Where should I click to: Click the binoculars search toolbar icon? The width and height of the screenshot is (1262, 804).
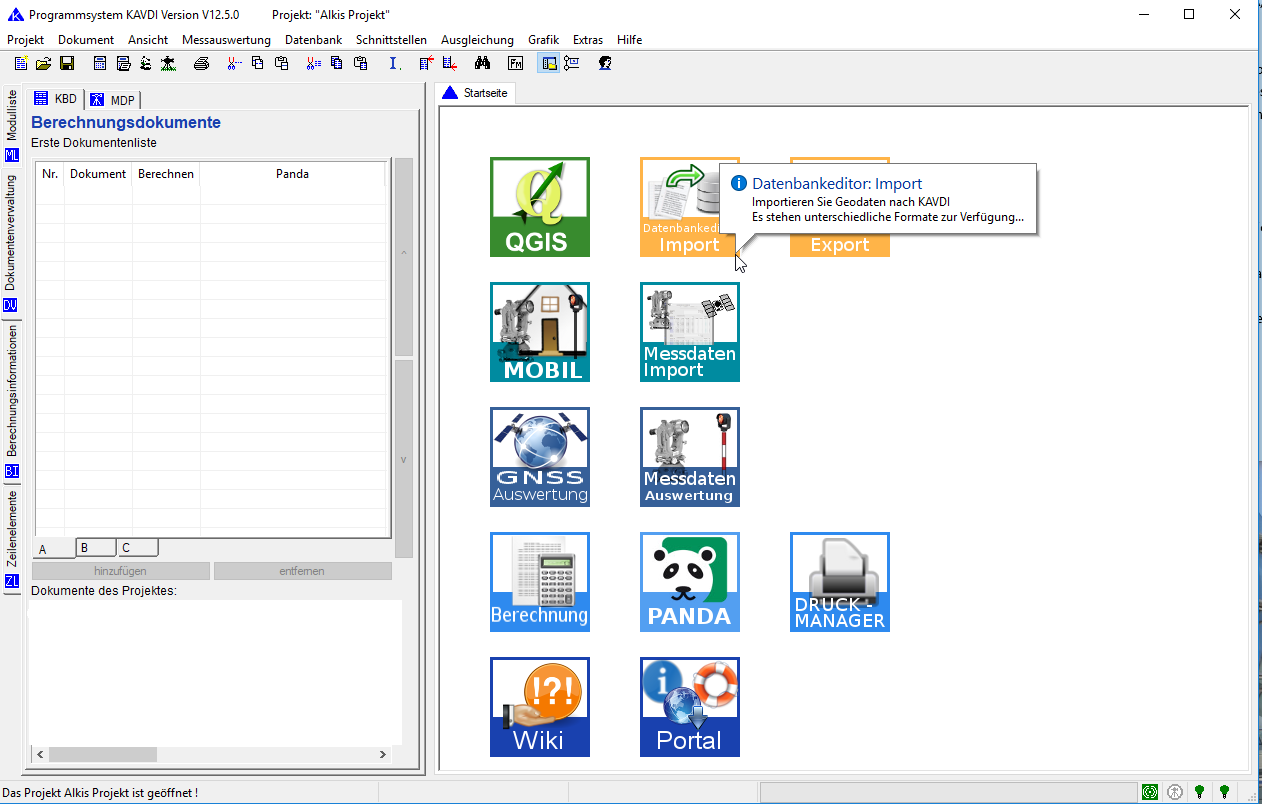click(482, 64)
